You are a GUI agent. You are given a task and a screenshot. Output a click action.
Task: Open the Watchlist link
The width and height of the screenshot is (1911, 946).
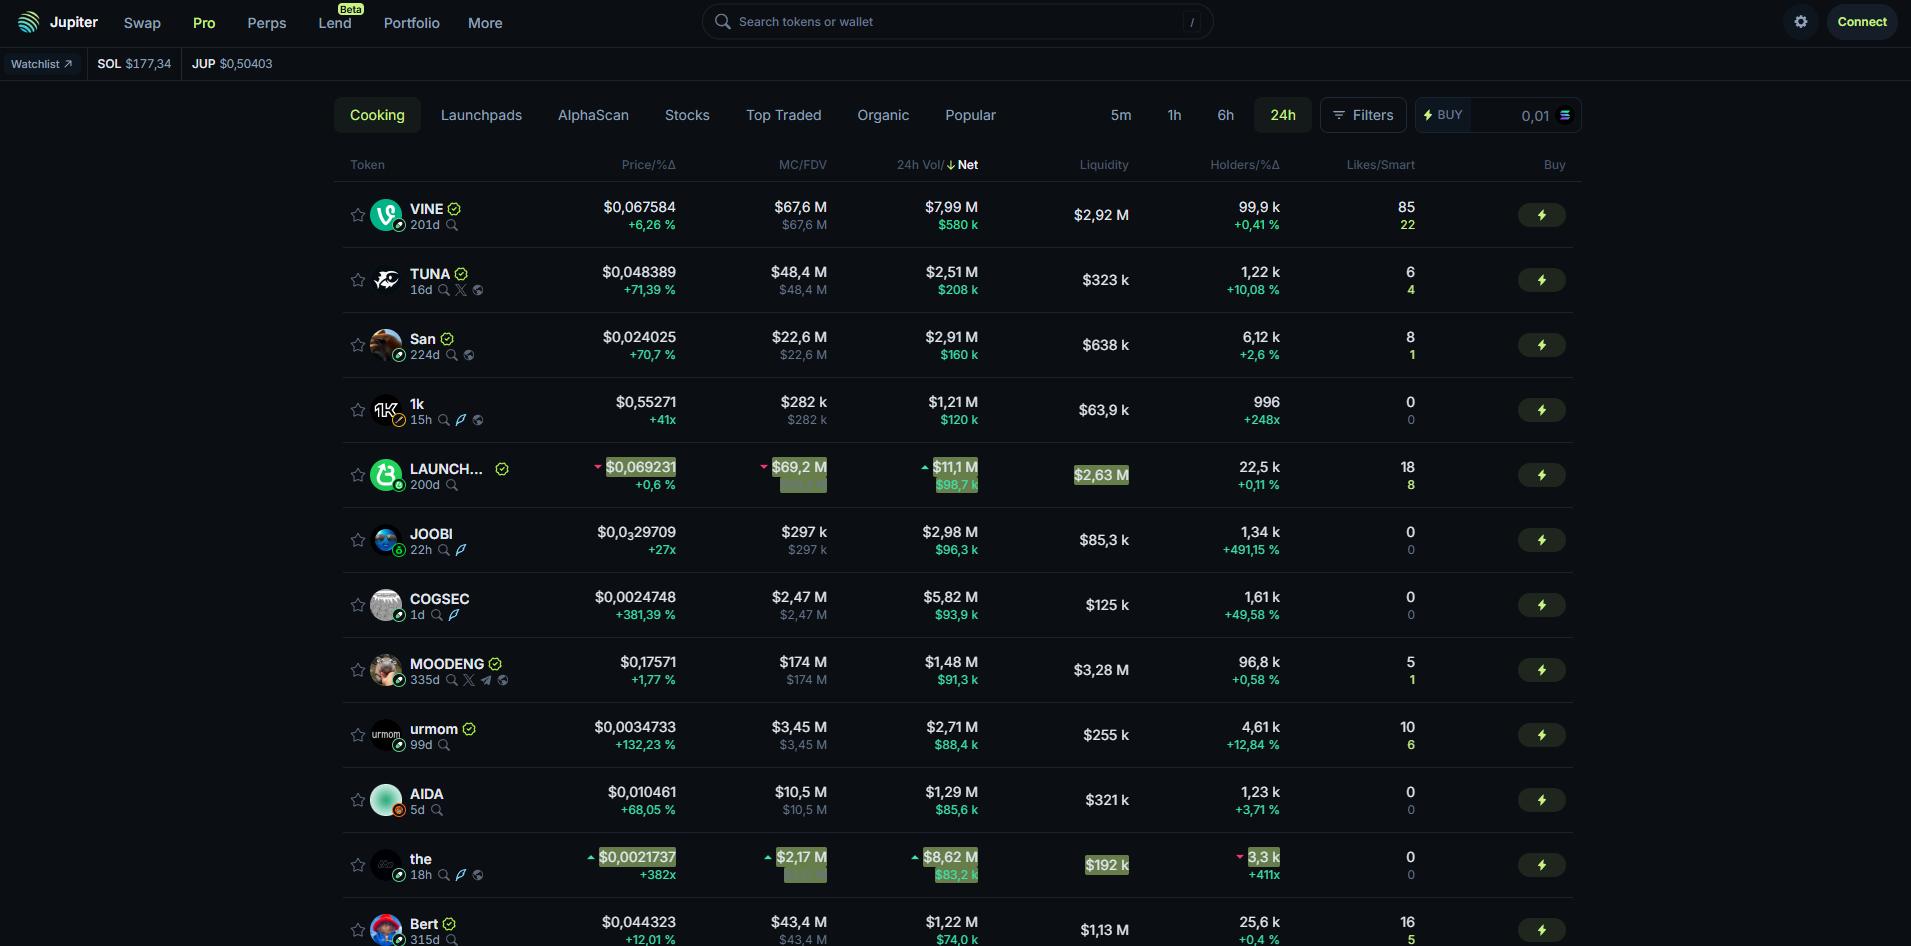[41, 63]
